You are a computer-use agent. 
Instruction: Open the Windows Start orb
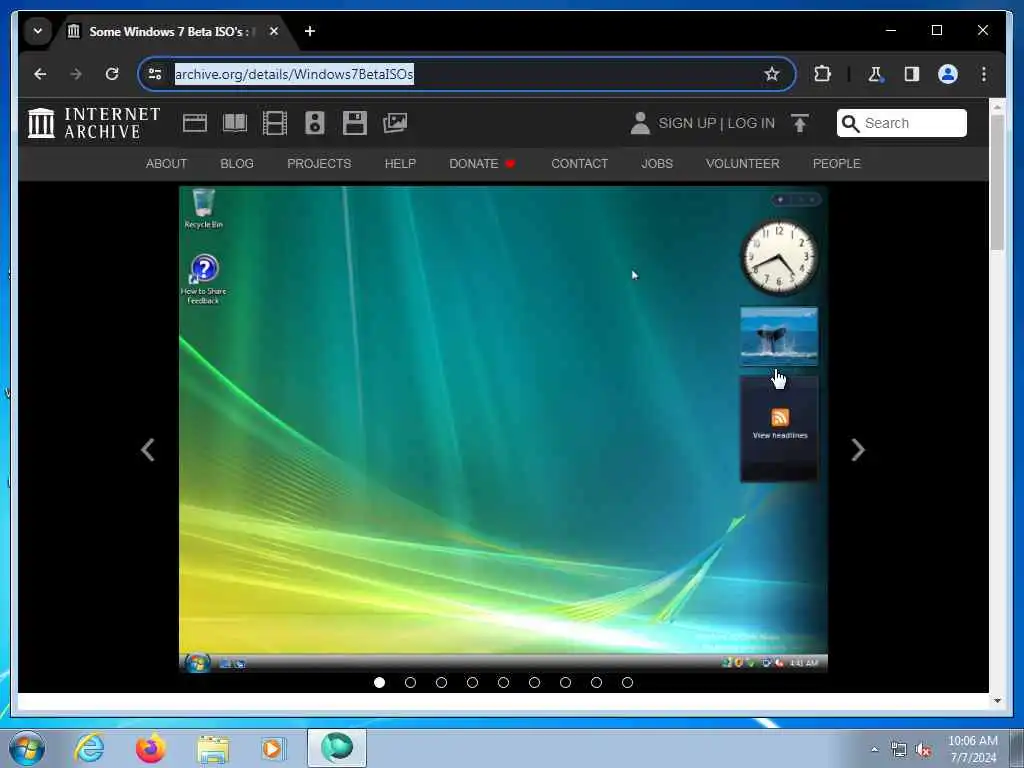click(x=27, y=748)
